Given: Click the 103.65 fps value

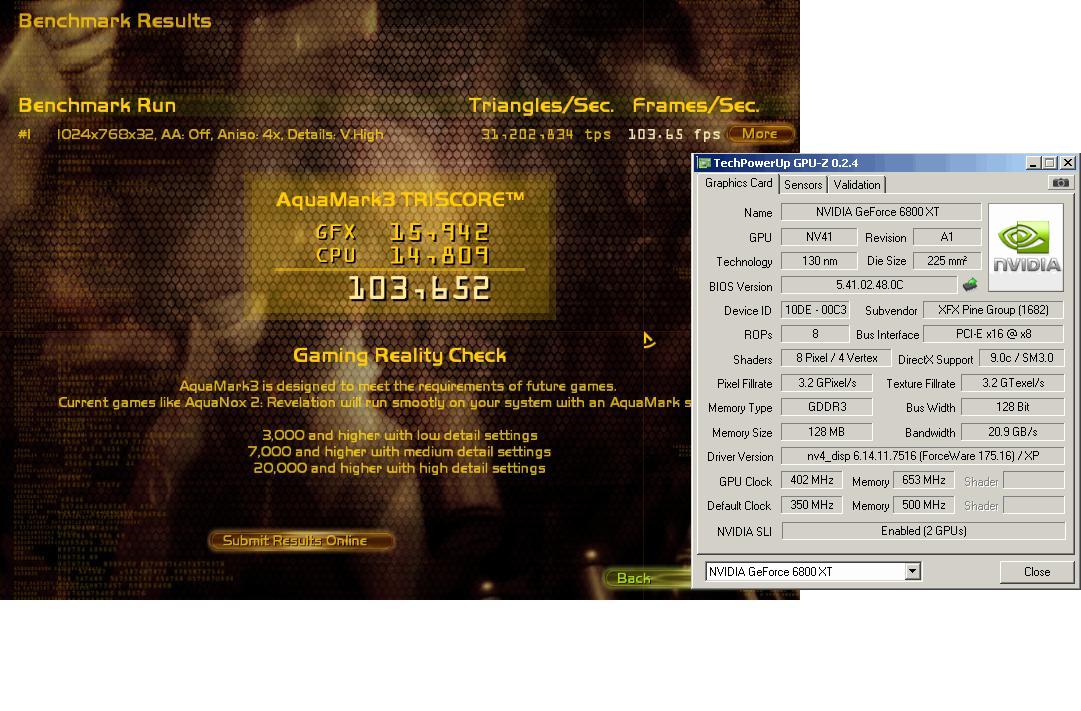Looking at the screenshot, I should [x=674, y=134].
